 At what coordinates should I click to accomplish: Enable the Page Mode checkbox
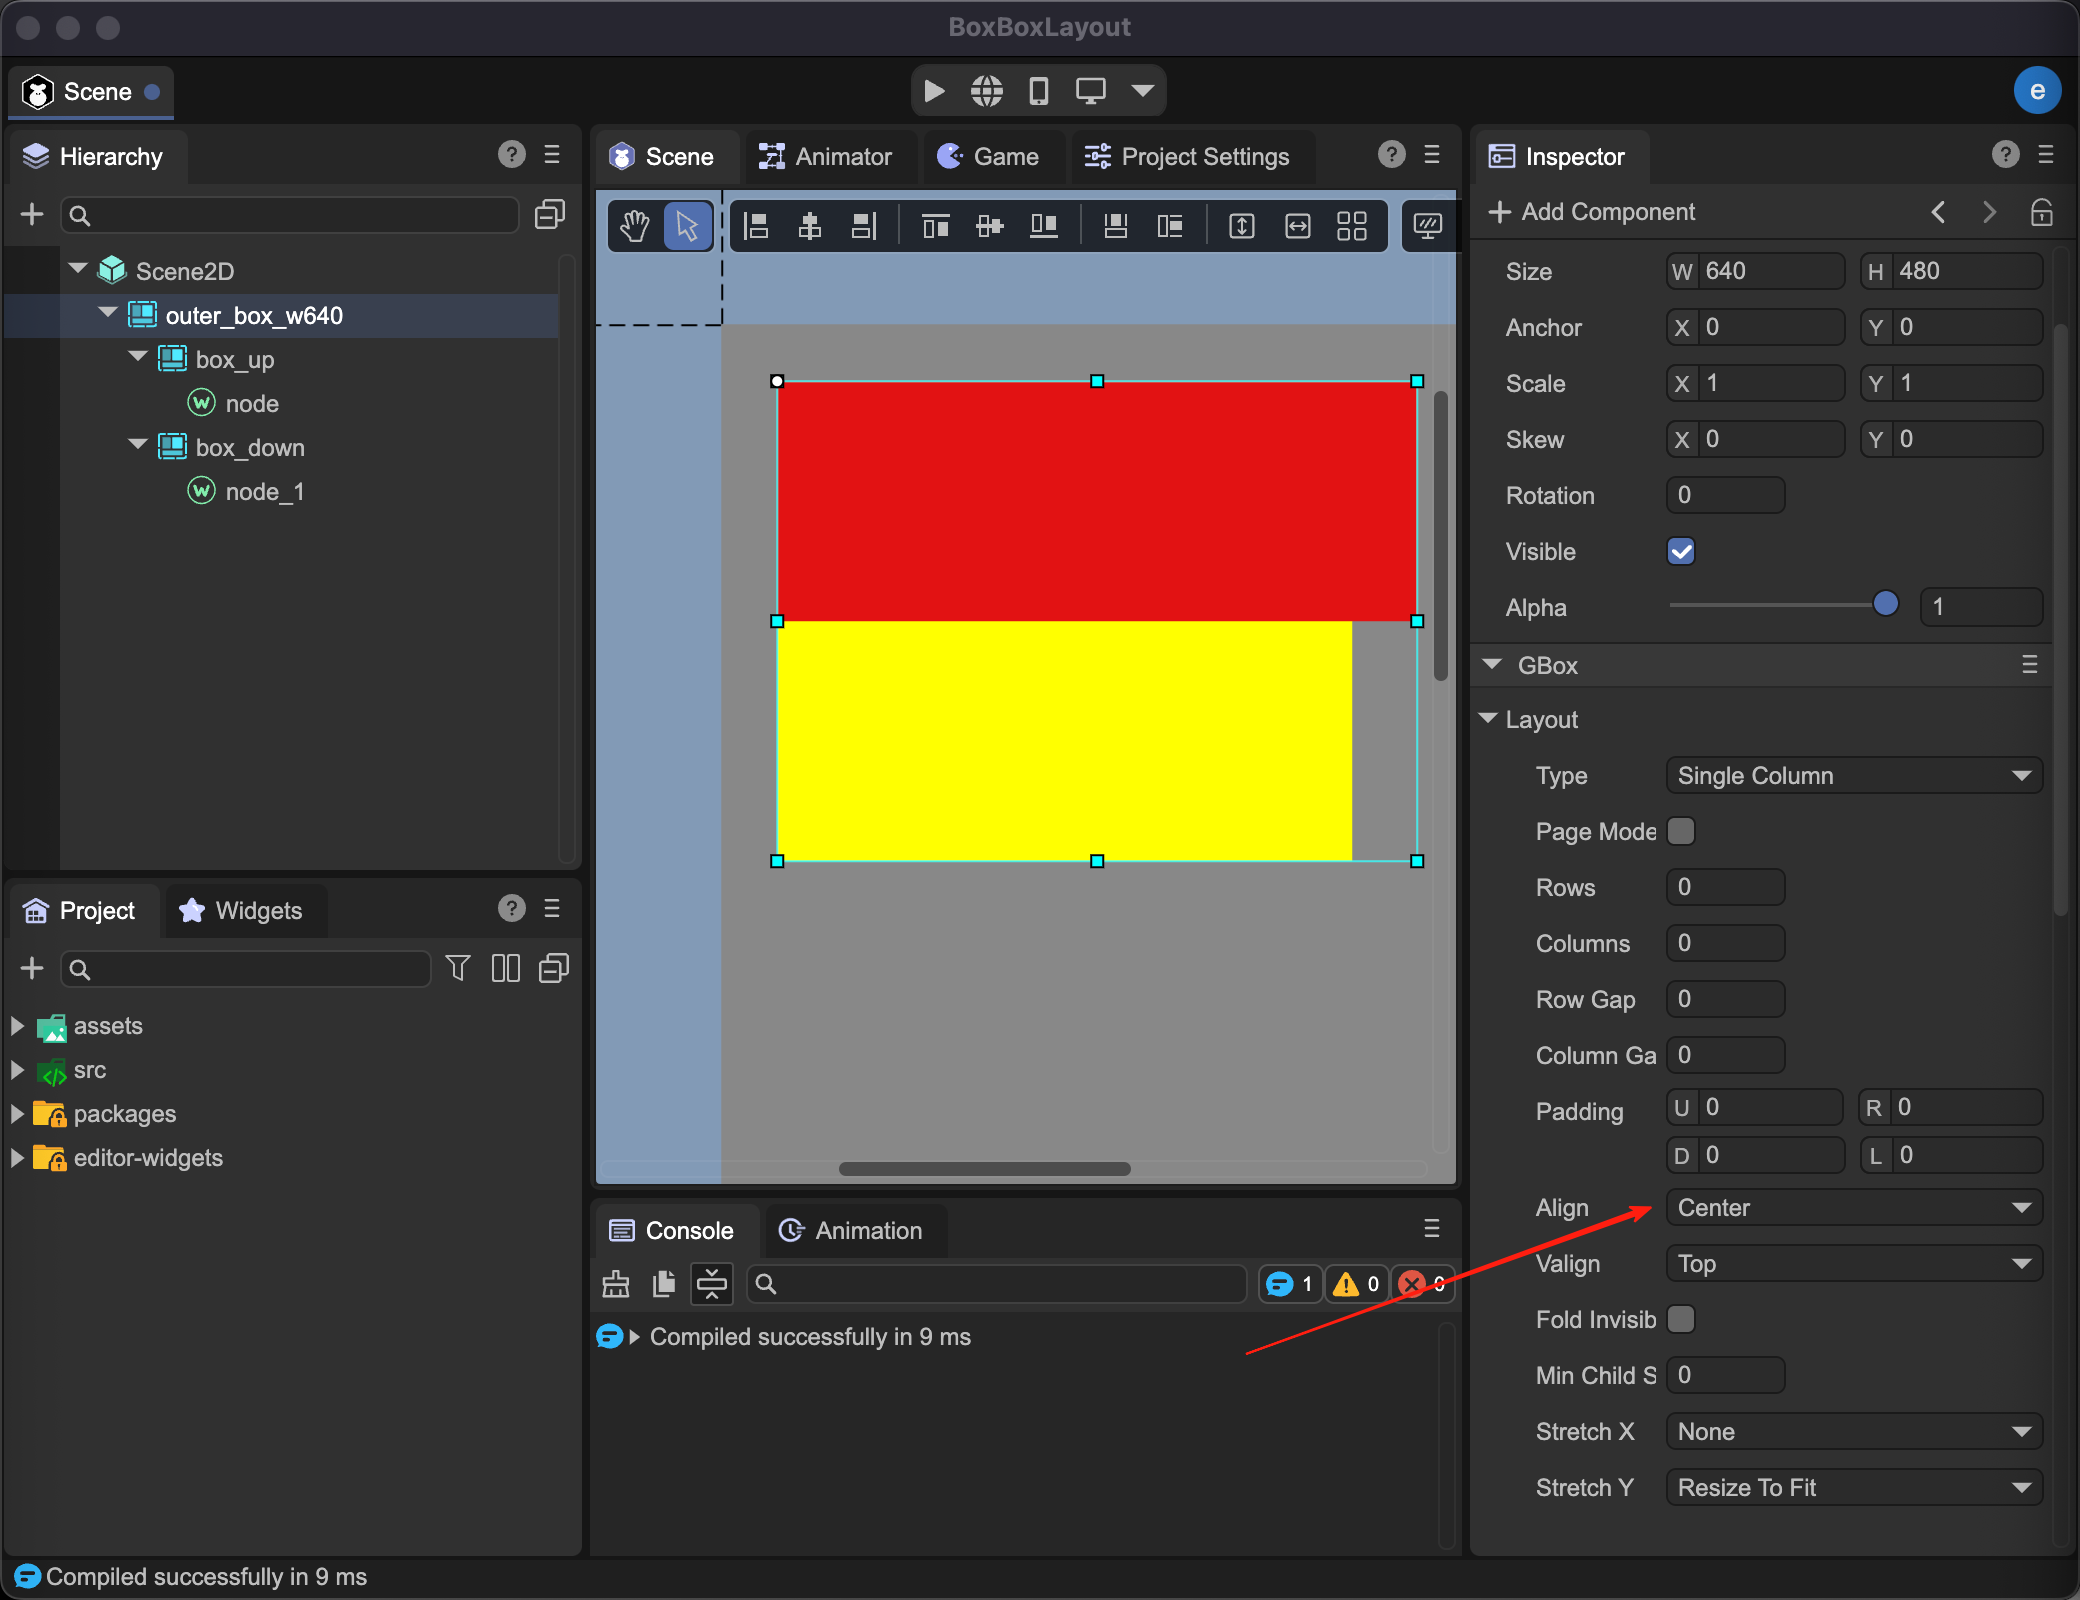1681,831
